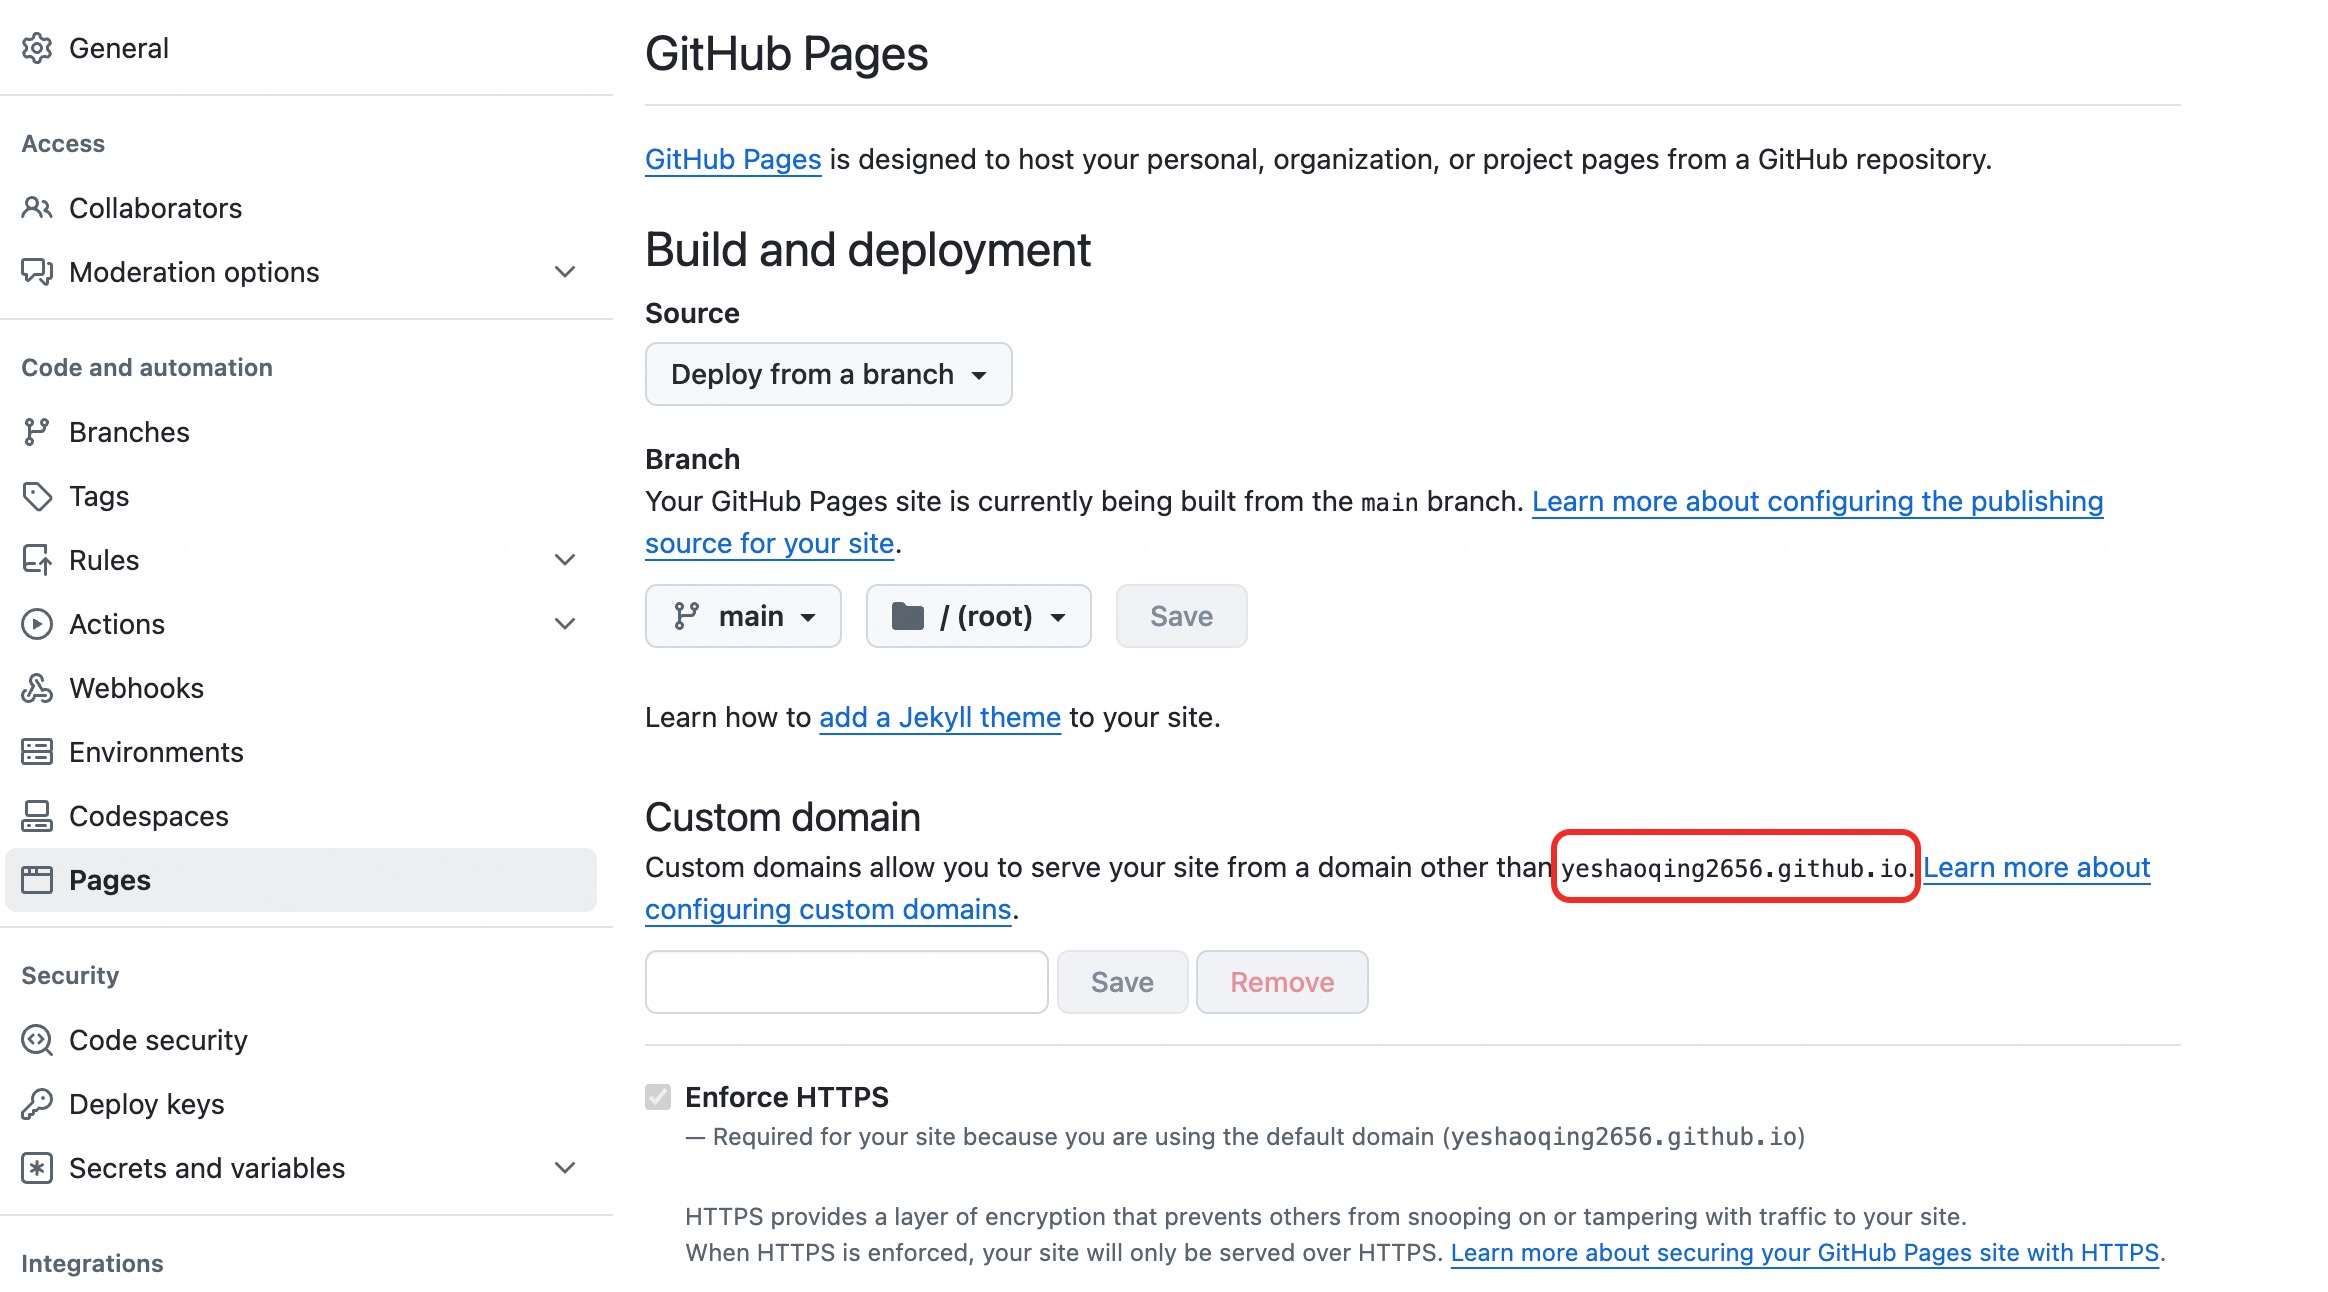Expand Secrets and variables chevron

[565, 1168]
